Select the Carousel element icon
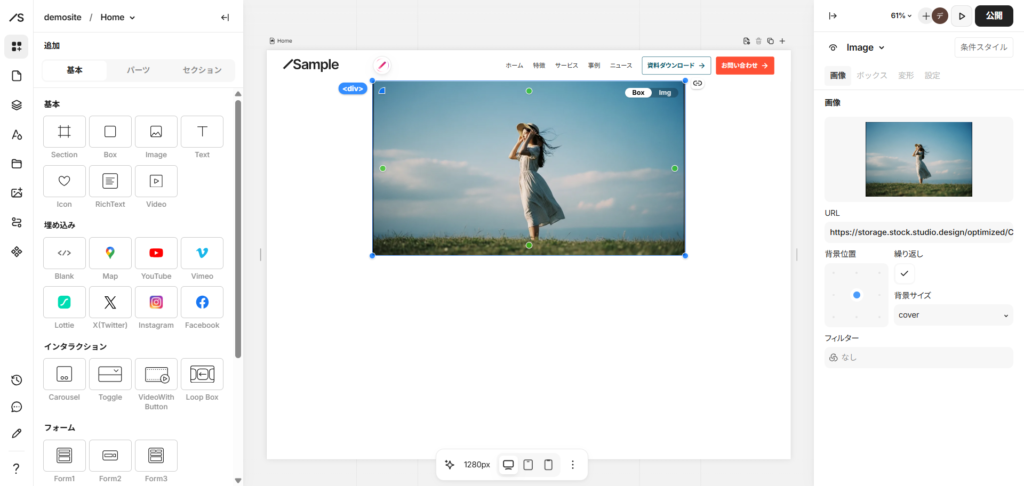This screenshot has height=486, width=1024. click(x=64, y=374)
